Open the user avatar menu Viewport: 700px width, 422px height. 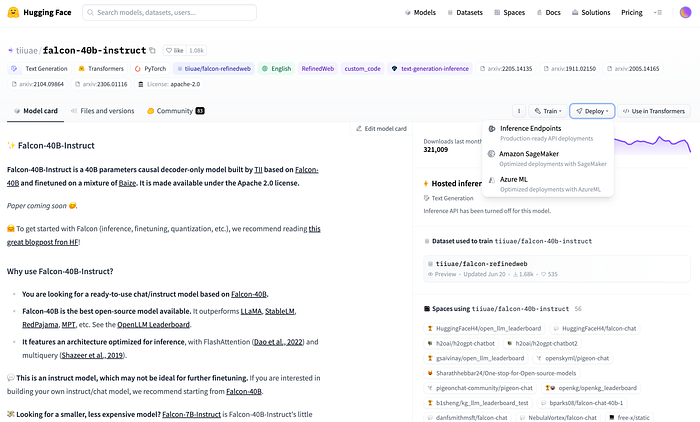coord(685,13)
